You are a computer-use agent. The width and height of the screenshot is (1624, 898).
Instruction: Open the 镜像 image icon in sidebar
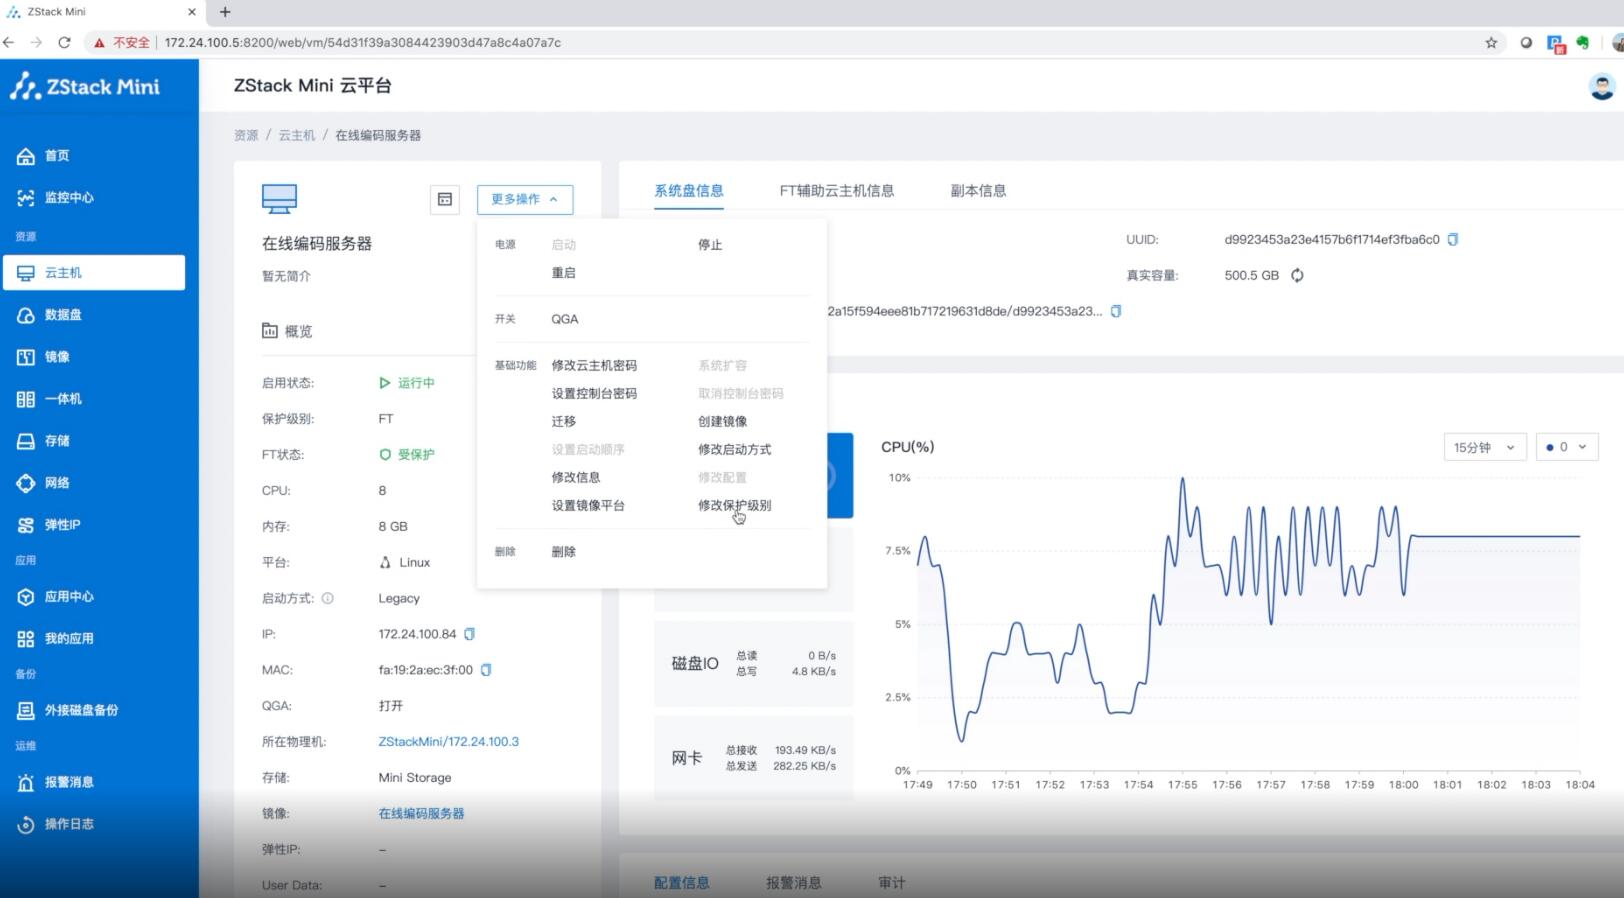(x=26, y=357)
